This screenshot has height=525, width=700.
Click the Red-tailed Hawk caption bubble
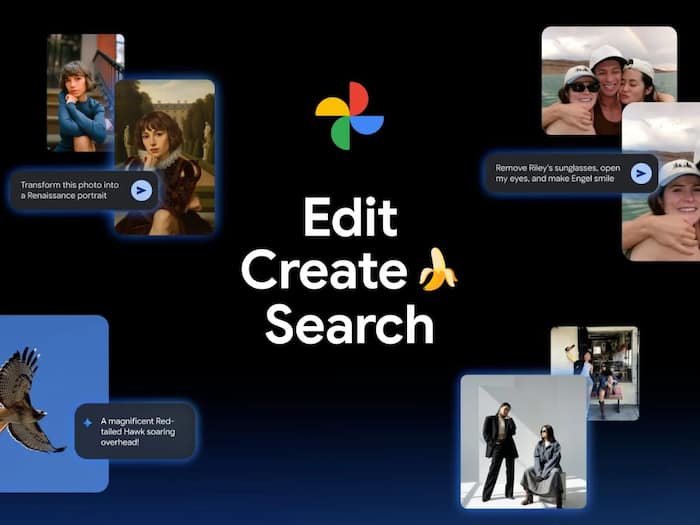pyautogui.click(x=135, y=430)
